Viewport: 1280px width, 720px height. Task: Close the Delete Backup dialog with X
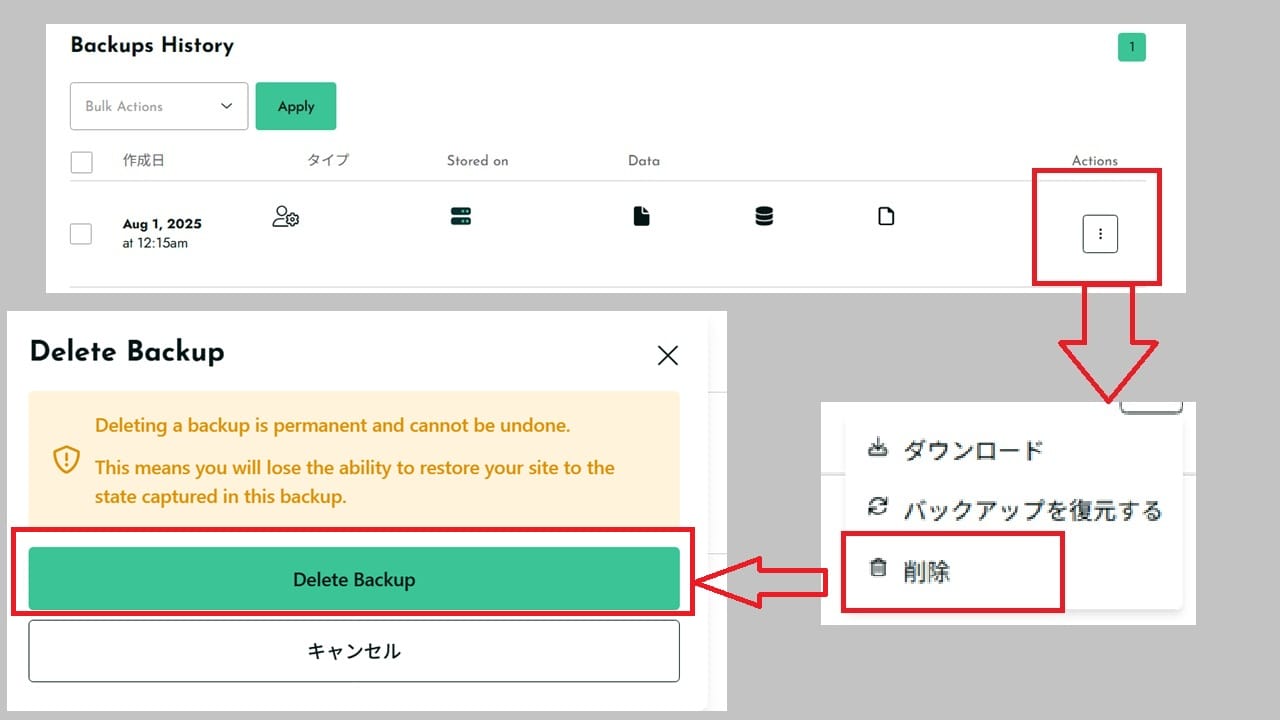point(667,355)
